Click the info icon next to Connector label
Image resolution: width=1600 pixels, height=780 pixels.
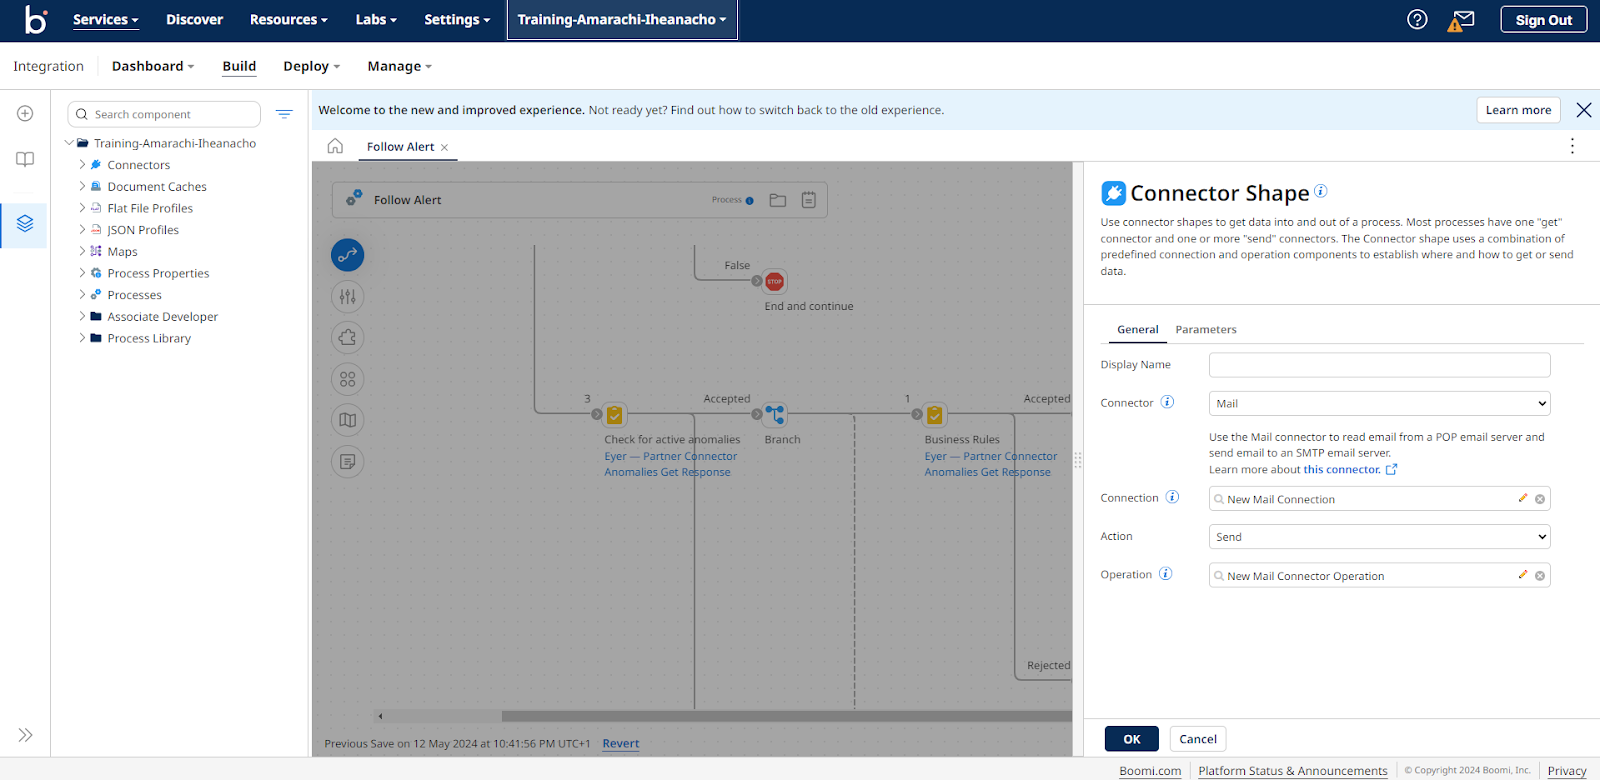[x=1167, y=402]
